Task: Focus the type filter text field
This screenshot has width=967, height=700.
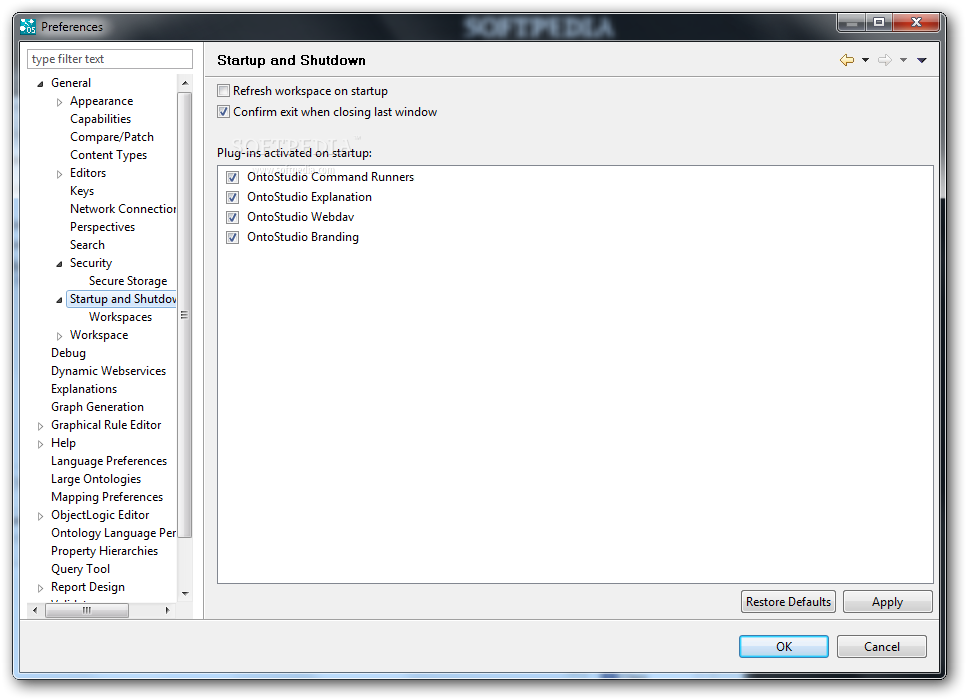Action: pos(110,59)
